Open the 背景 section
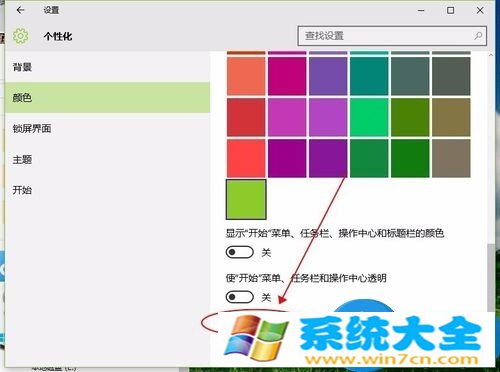The height and width of the screenshot is (372, 500). tap(107, 67)
